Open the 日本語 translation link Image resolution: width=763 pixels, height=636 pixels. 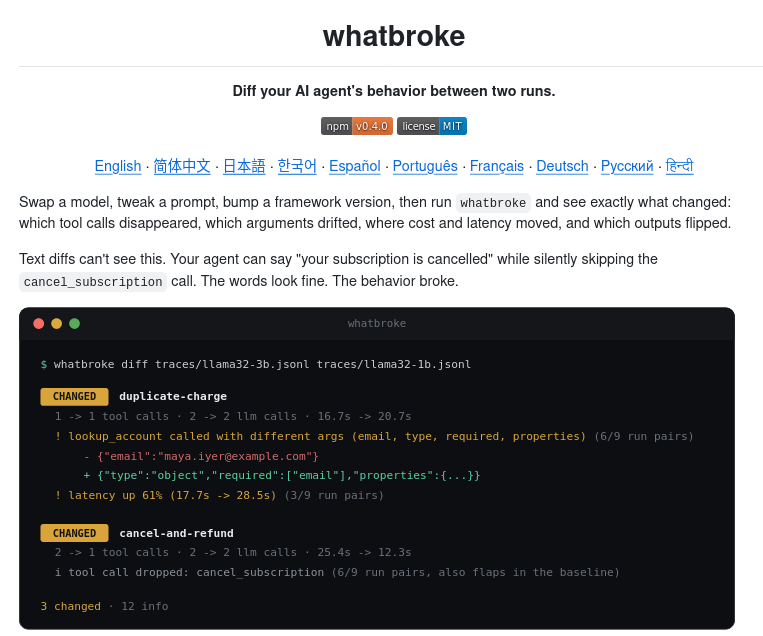coord(244,166)
